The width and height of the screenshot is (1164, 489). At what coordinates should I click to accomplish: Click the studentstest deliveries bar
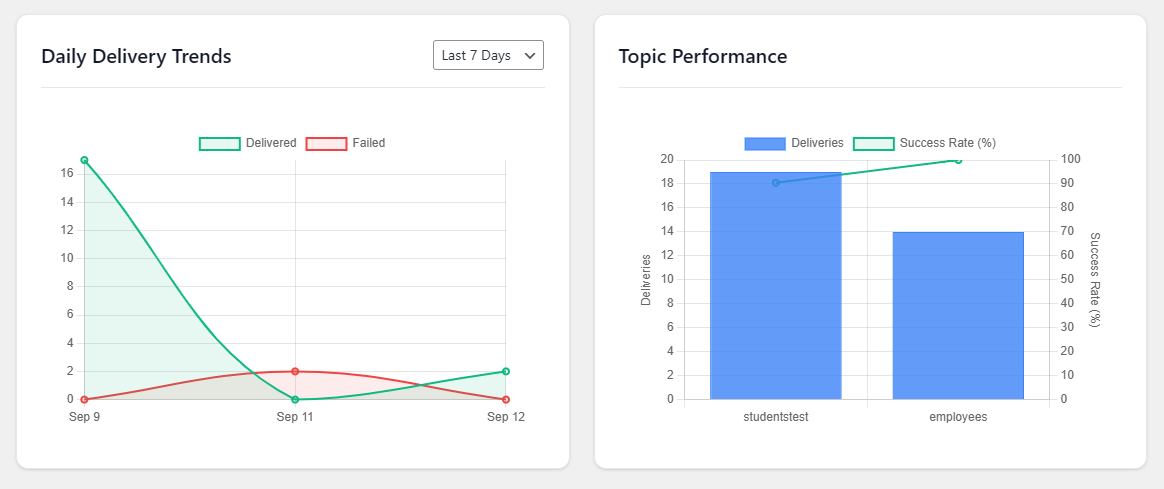776,286
